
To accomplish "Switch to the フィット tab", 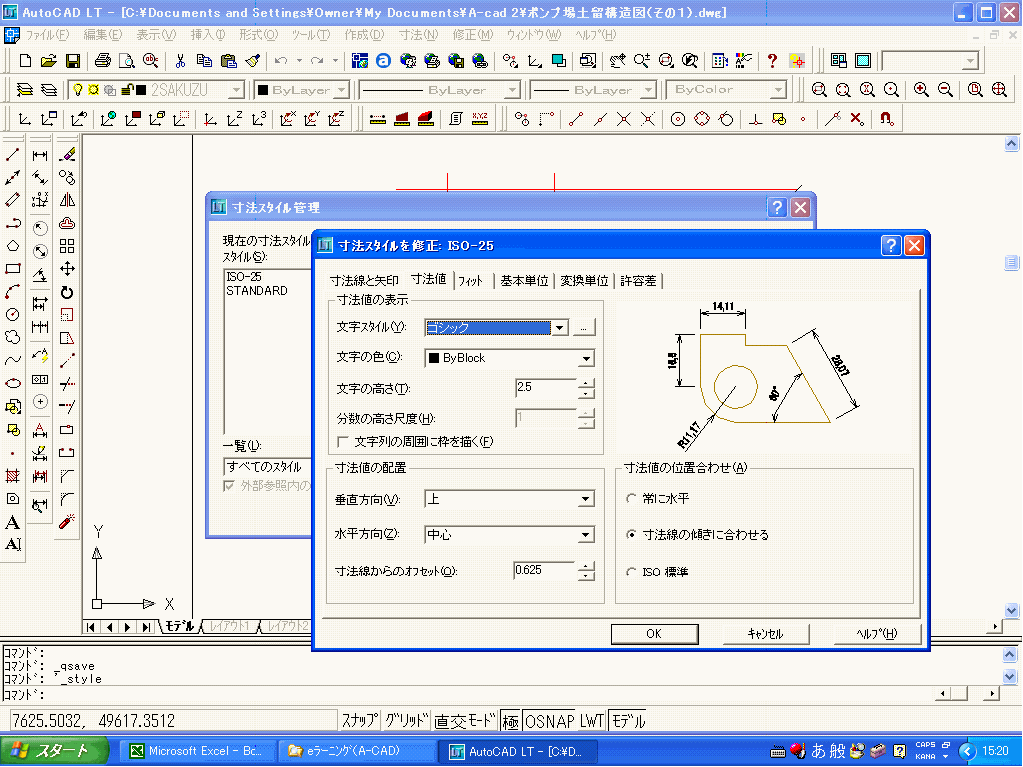I will 470,280.
